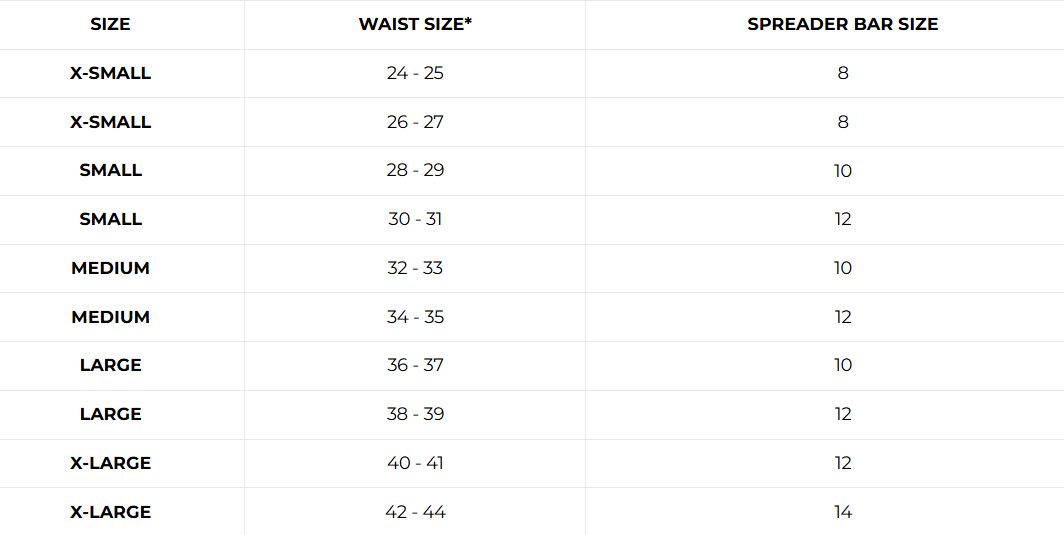
Task: Select the 26 - 27 waist size cell
Action: point(415,122)
